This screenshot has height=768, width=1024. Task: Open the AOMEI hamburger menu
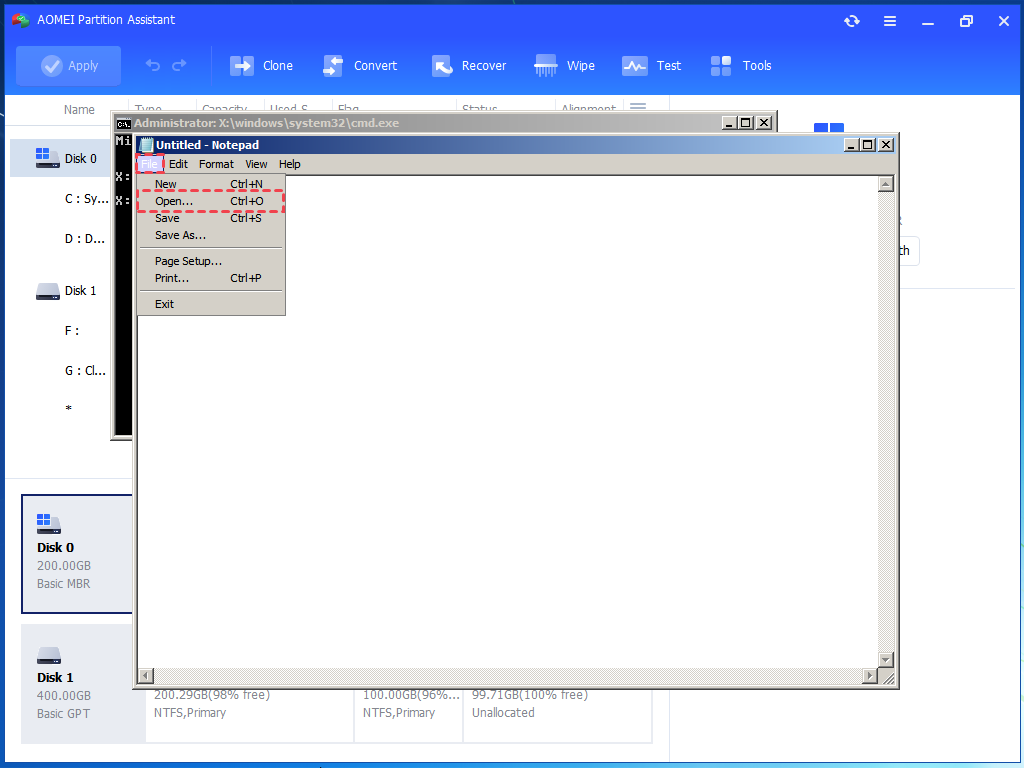click(889, 21)
